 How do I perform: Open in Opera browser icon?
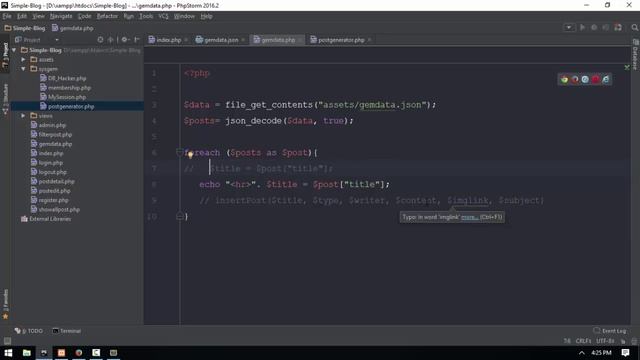point(596,80)
